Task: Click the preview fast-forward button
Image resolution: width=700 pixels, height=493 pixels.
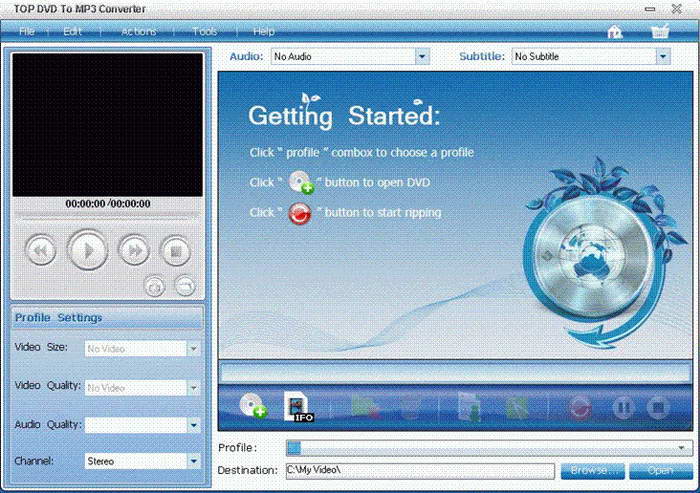Action: click(x=134, y=251)
